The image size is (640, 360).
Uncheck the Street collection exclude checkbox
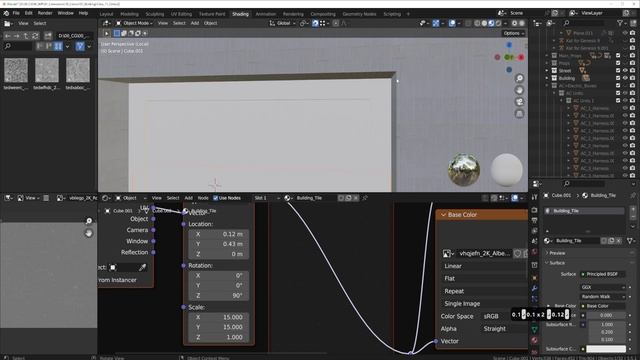[x=618, y=71]
